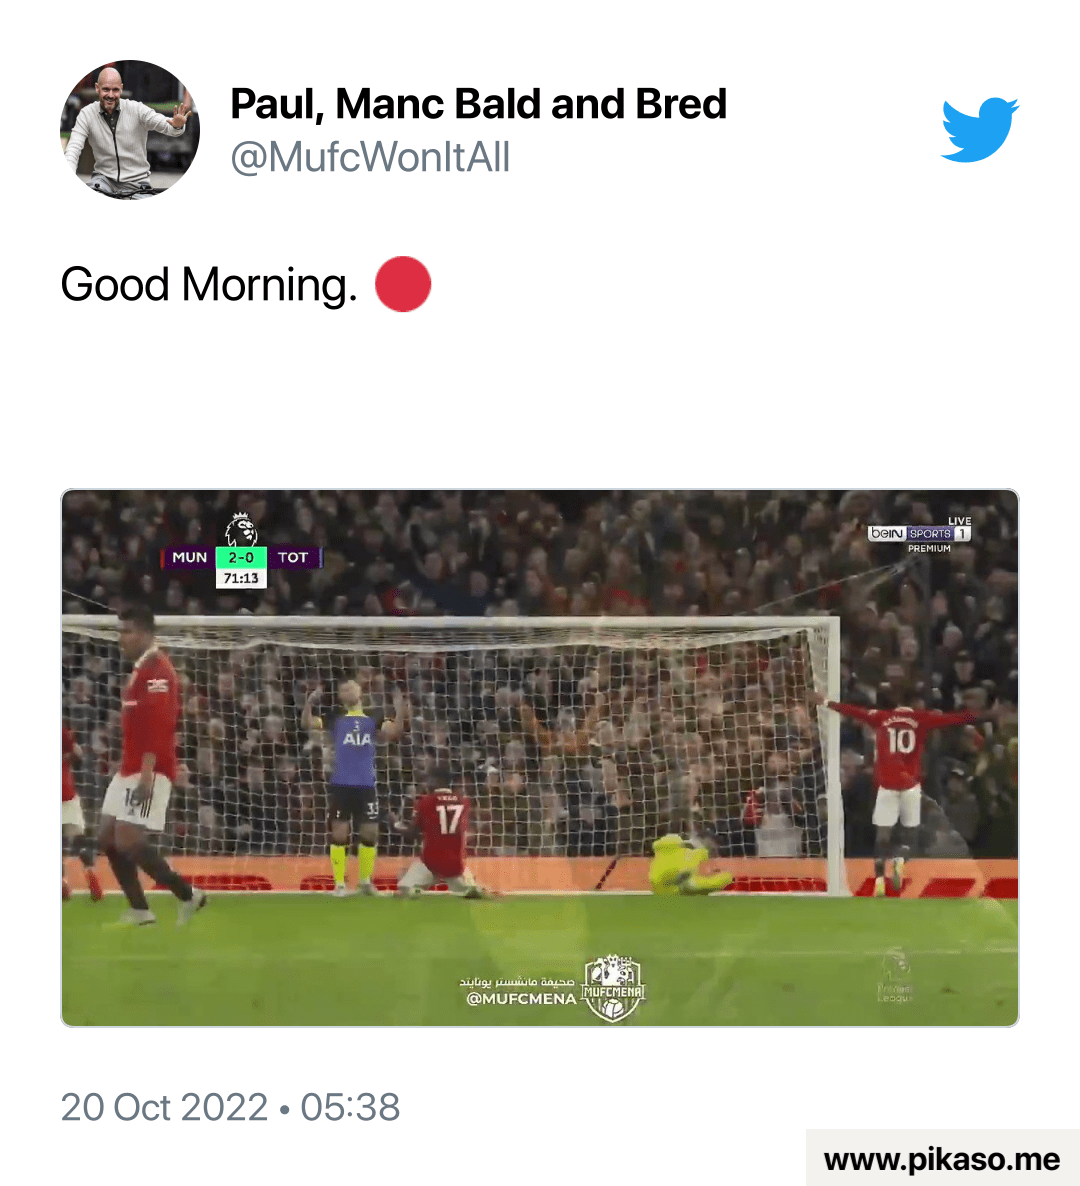Click the 71:13 match clock
This screenshot has height=1186, width=1080.
click(x=241, y=579)
